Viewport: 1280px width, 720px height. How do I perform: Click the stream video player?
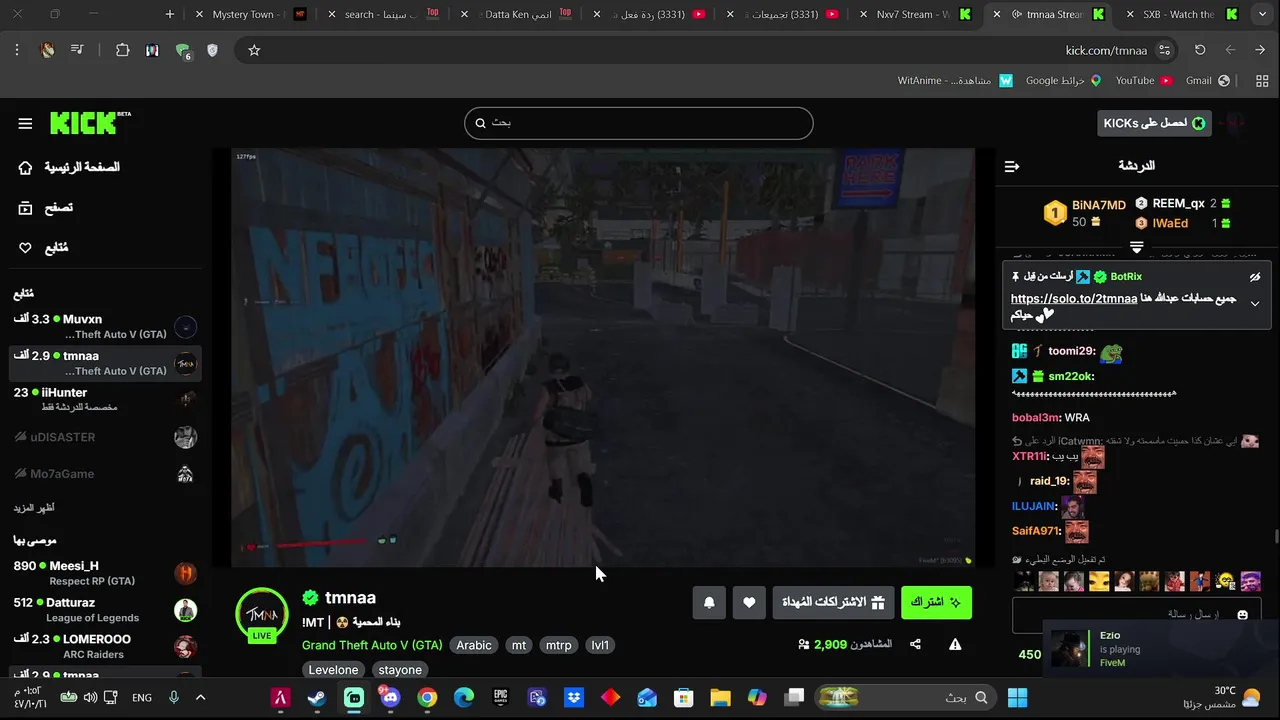[603, 357]
